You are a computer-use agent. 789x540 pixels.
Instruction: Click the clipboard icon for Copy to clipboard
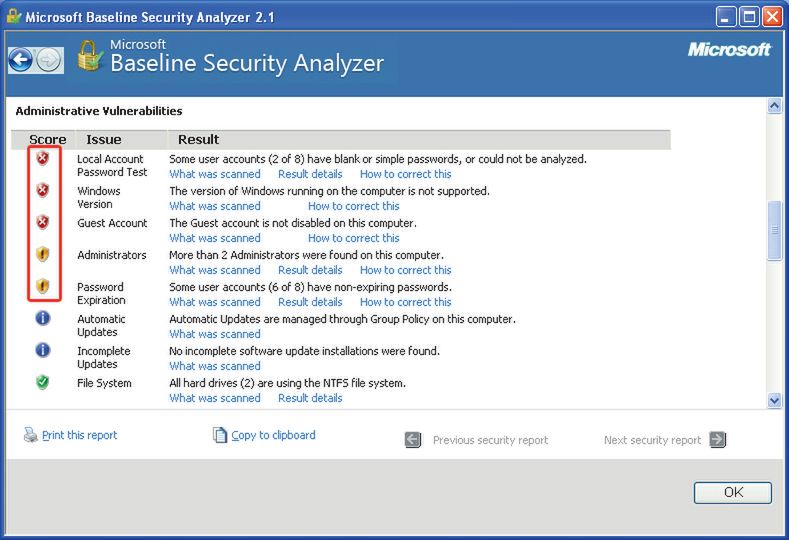(x=220, y=435)
